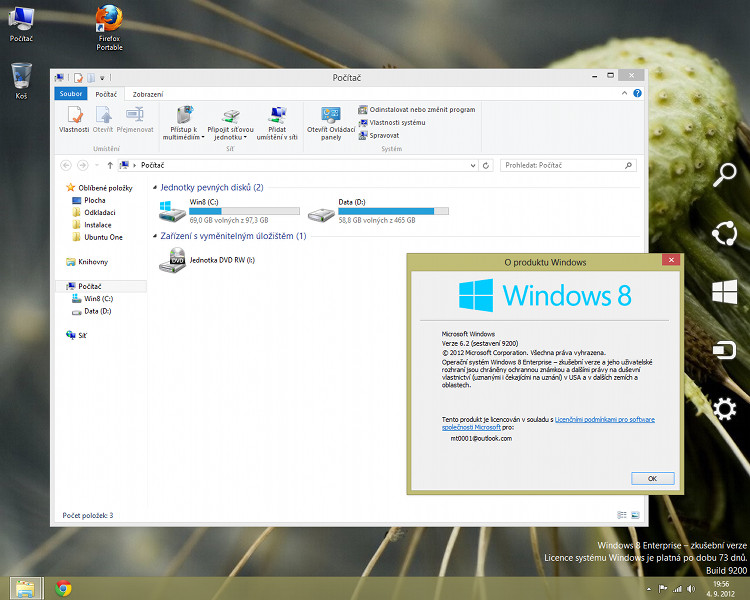
Task: Select Data (D:) in navigation tree
Action: click(91, 311)
